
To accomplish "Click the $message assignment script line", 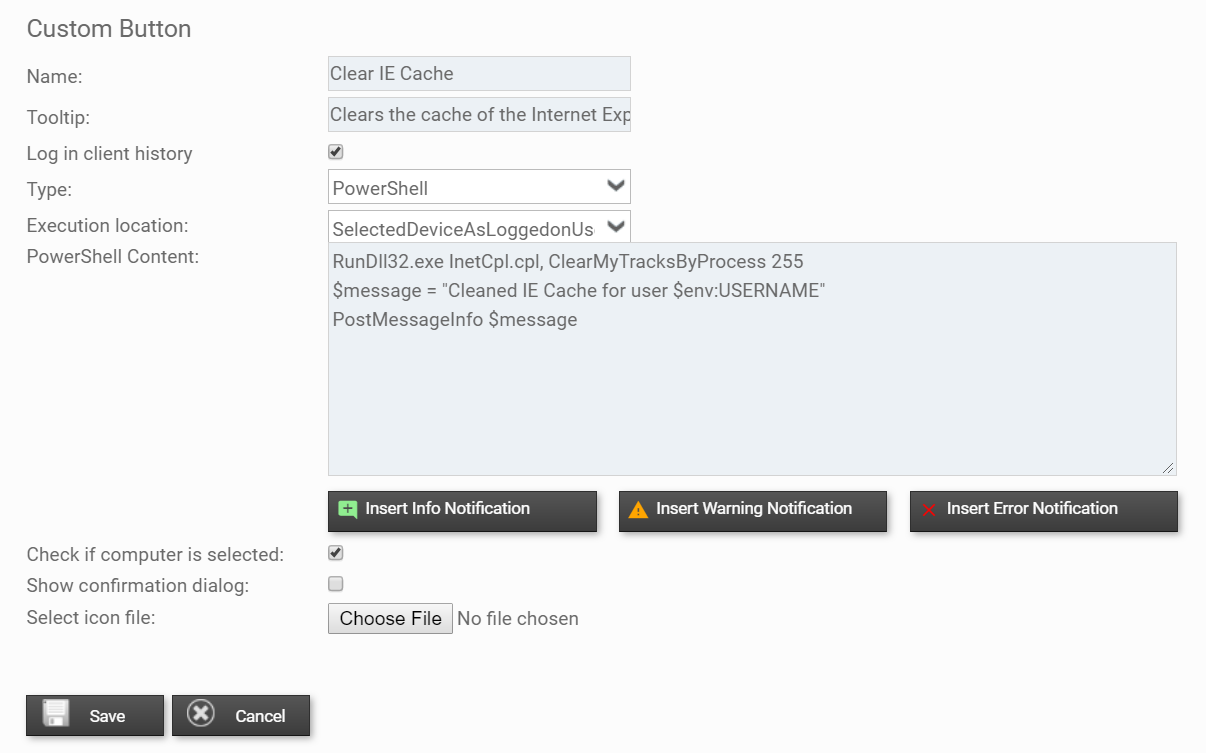I will [x=579, y=290].
